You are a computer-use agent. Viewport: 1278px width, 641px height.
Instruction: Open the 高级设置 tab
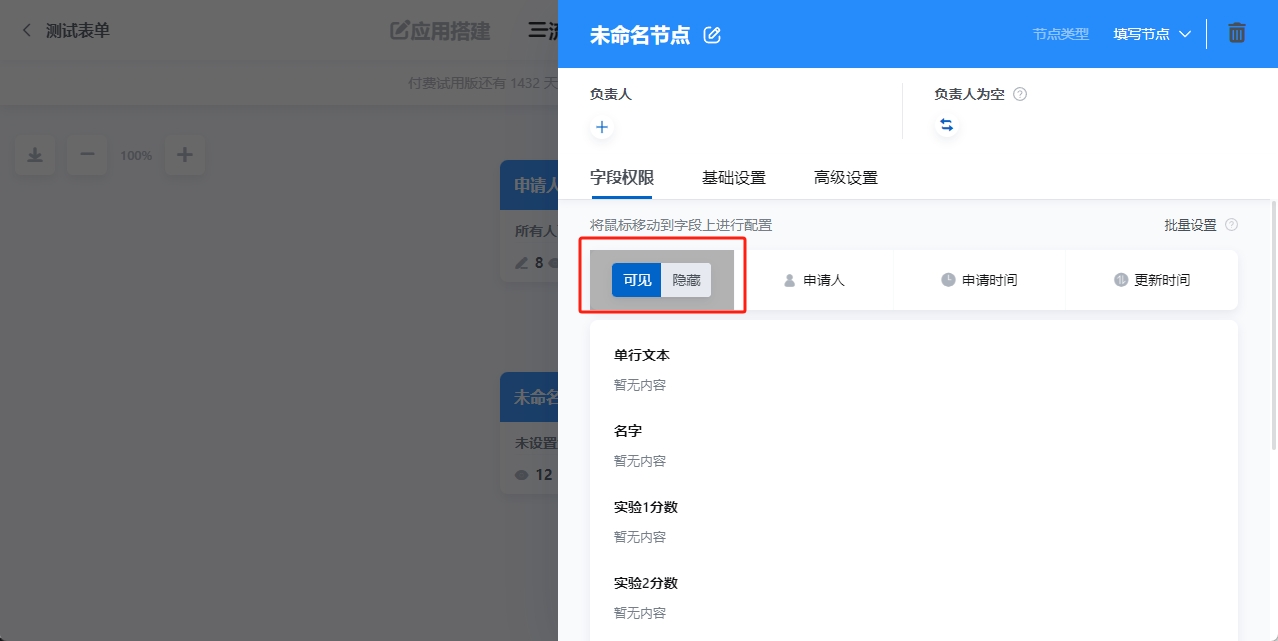[844, 177]
